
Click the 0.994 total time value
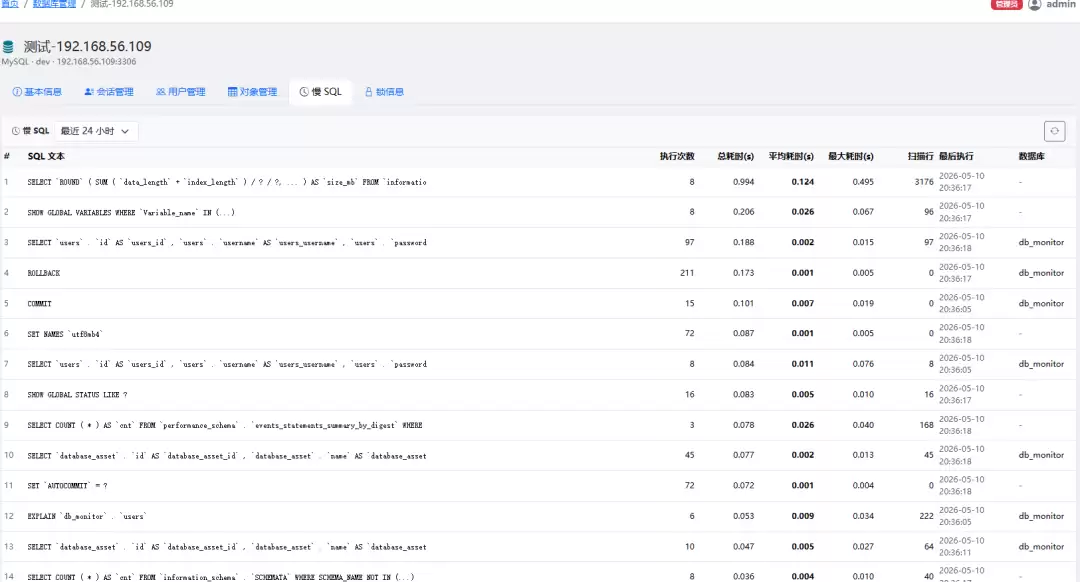click(743, 182)
